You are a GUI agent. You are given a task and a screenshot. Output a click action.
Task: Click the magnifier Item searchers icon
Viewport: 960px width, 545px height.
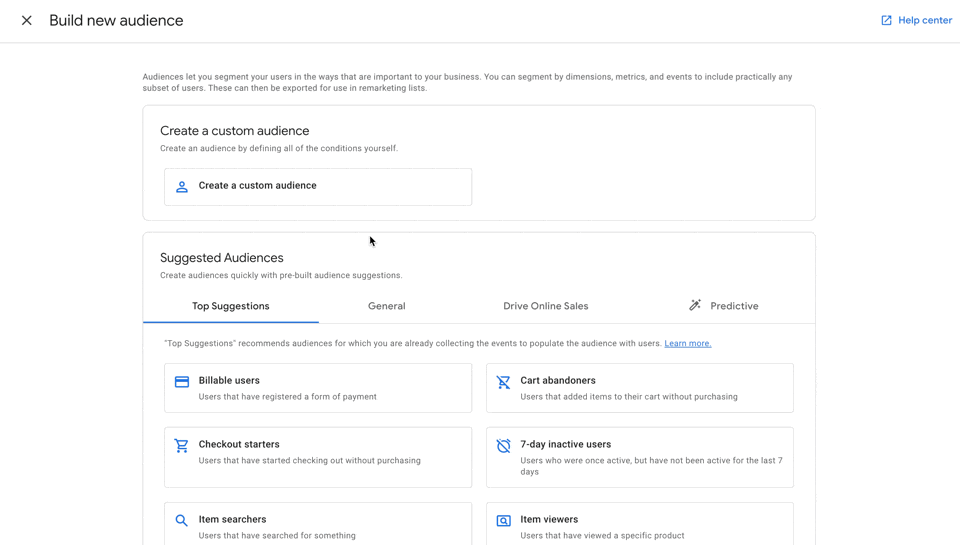(x=182, y=521)
